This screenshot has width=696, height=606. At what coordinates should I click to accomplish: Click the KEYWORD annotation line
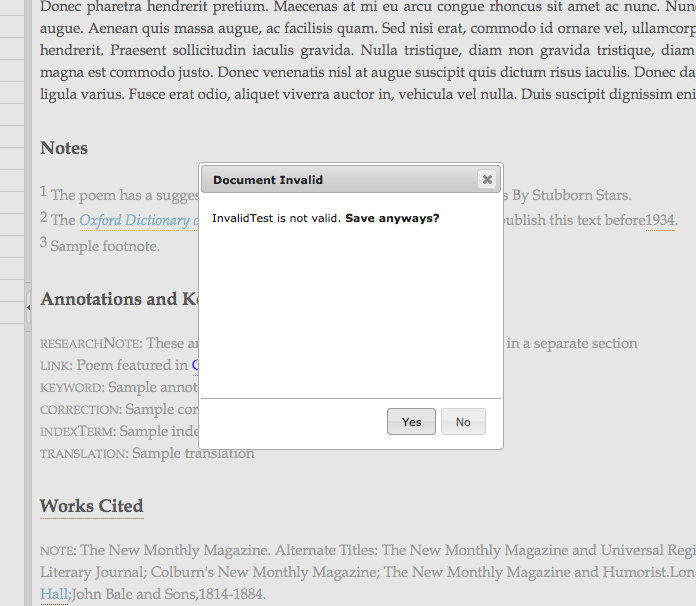pyautogui.click(x=119, y=387)
